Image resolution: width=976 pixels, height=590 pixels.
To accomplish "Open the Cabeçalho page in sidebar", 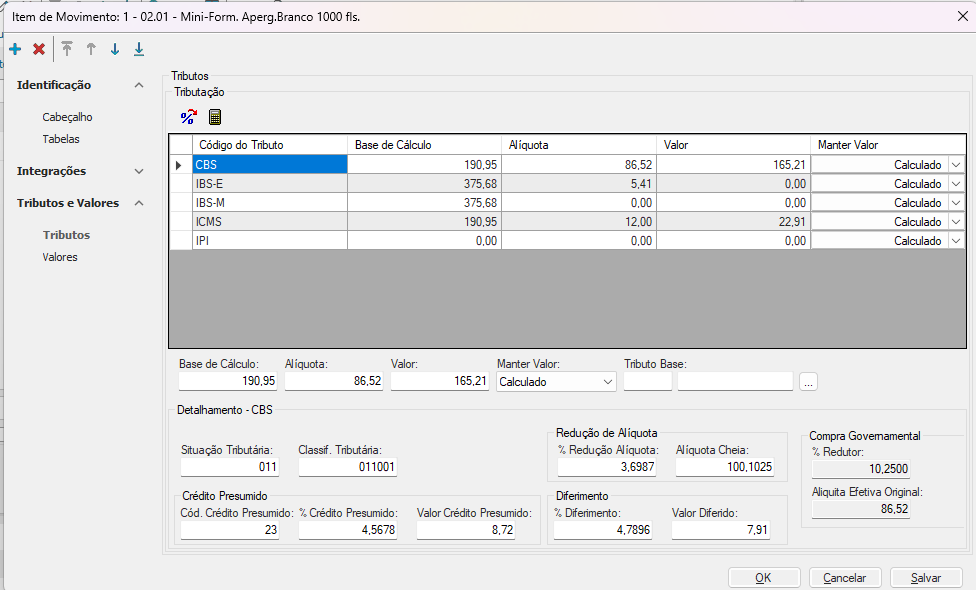I will pos(67,117).
